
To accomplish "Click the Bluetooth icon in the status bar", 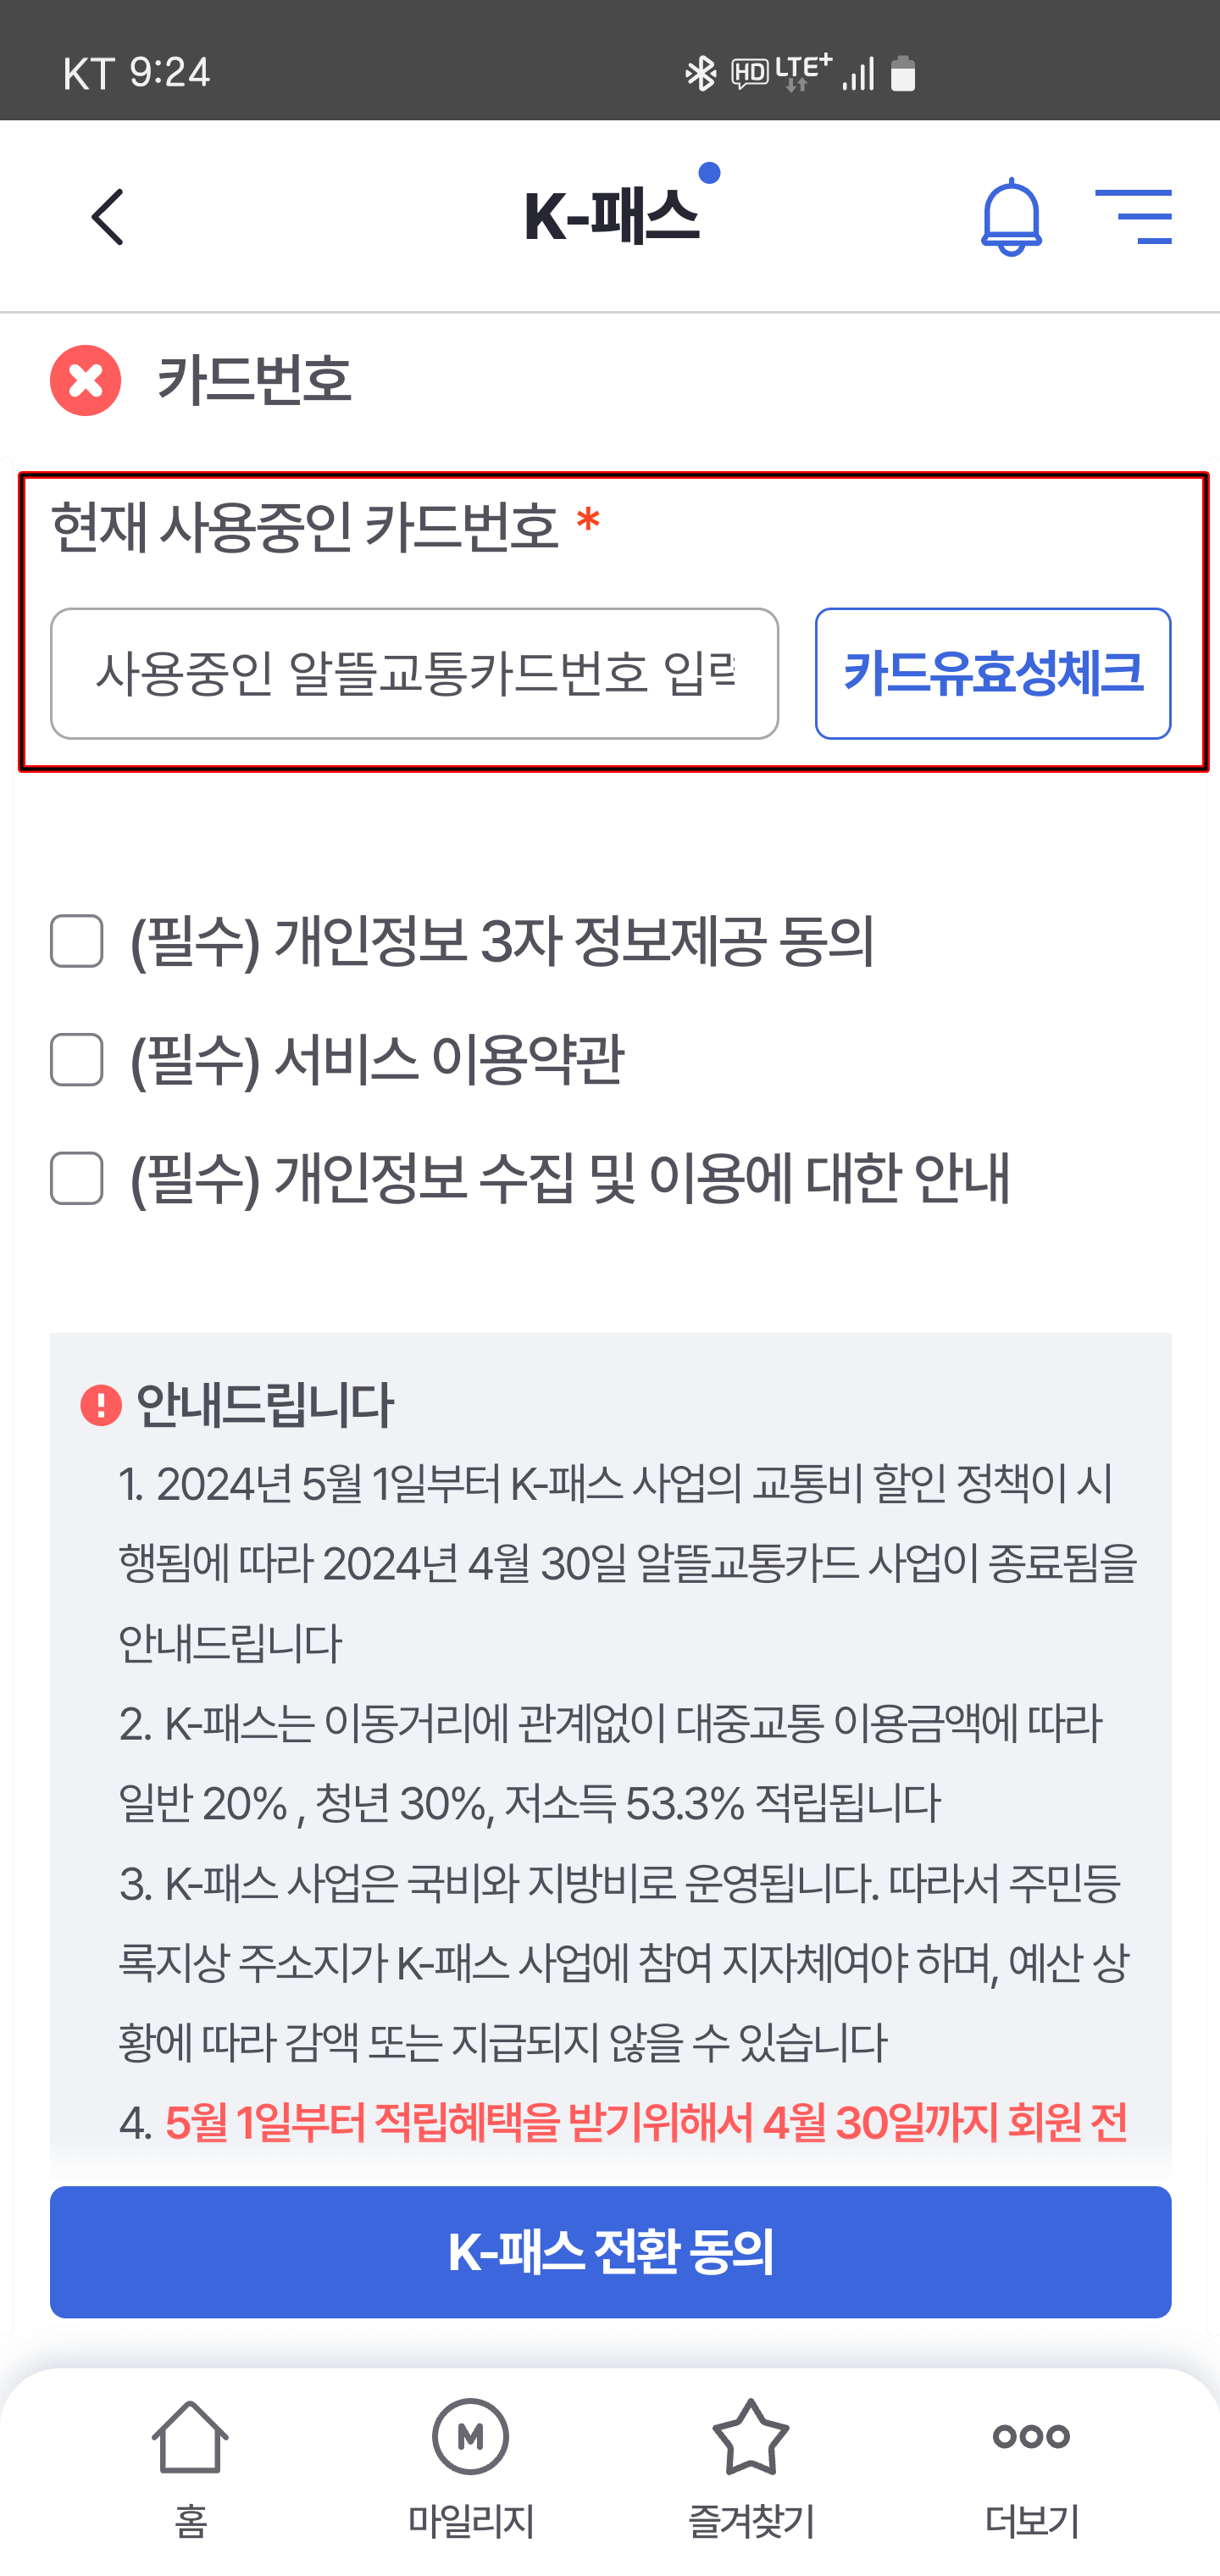I will point(700,71).
